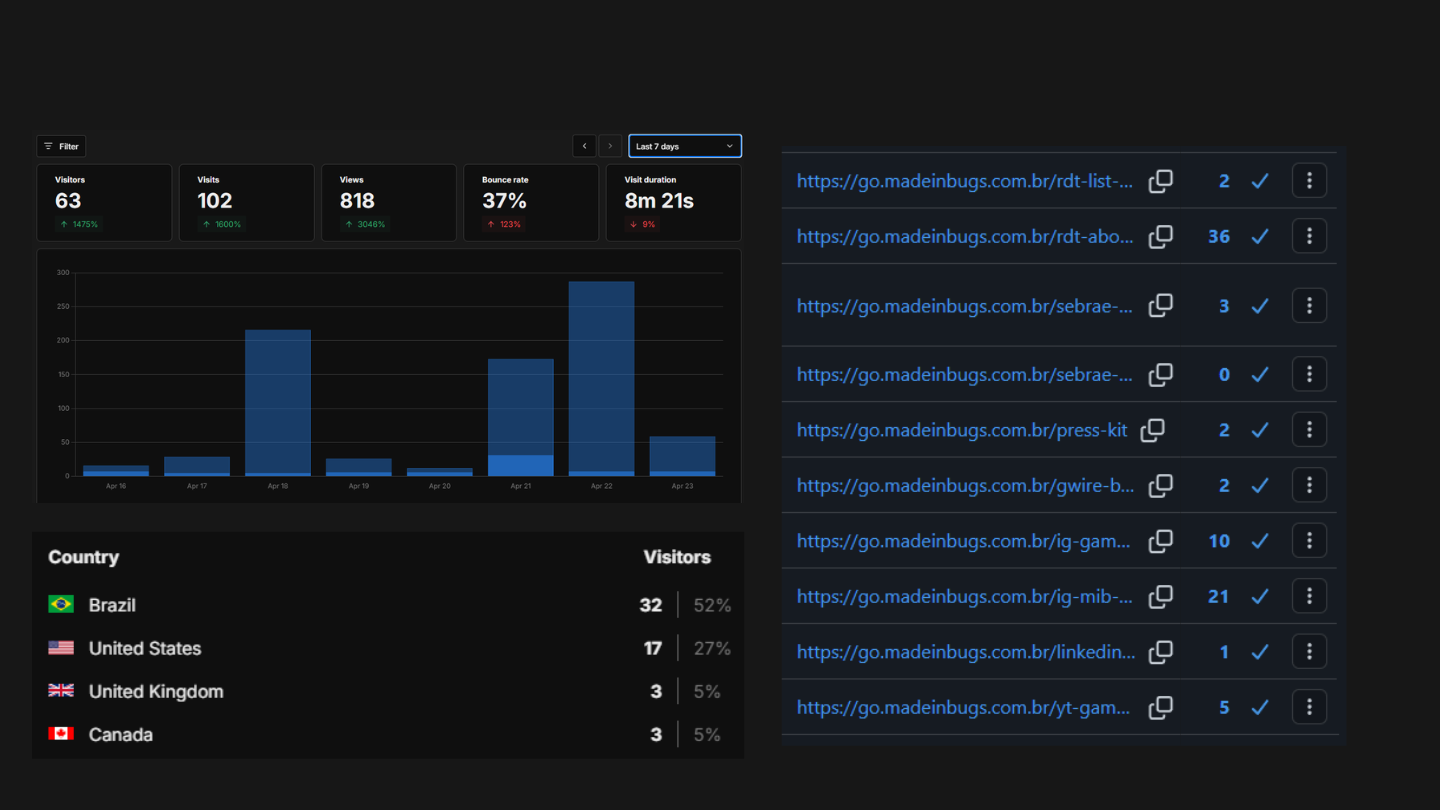The height and width of the screenshot is (810, 1440).
Task: Copy the sebrae link with 3 clicks
Action: click(x=1160, y=306)
